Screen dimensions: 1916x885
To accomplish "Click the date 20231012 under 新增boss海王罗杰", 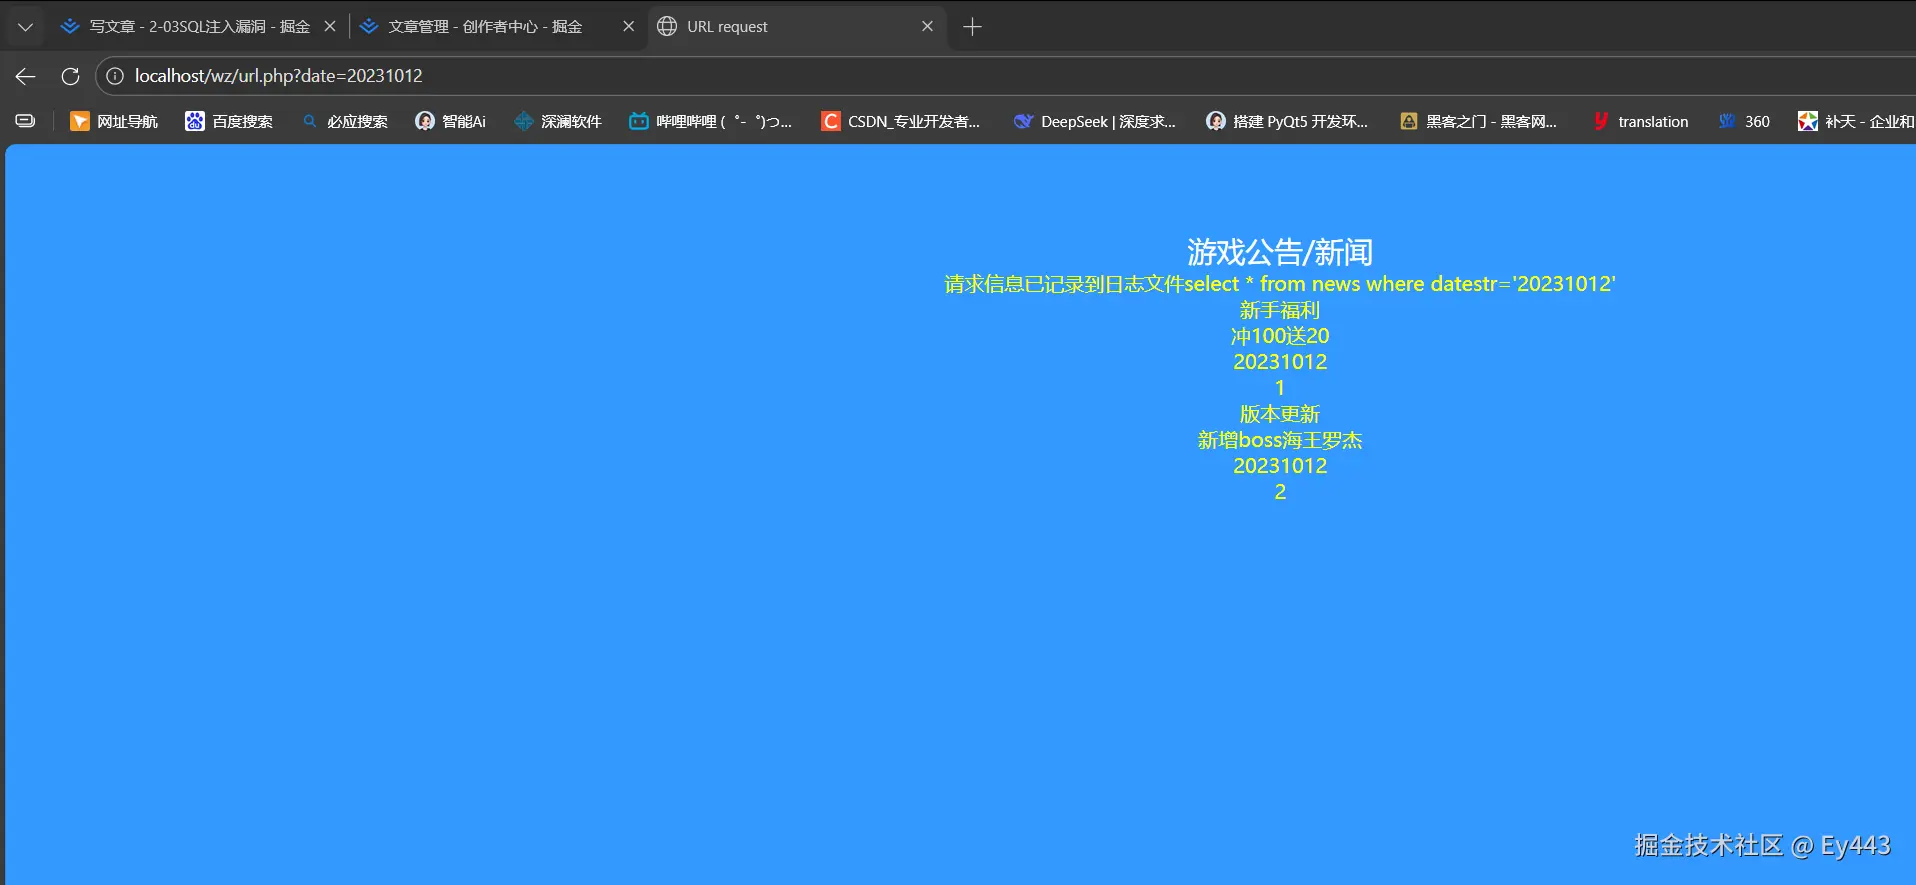I will point(1280,466).
